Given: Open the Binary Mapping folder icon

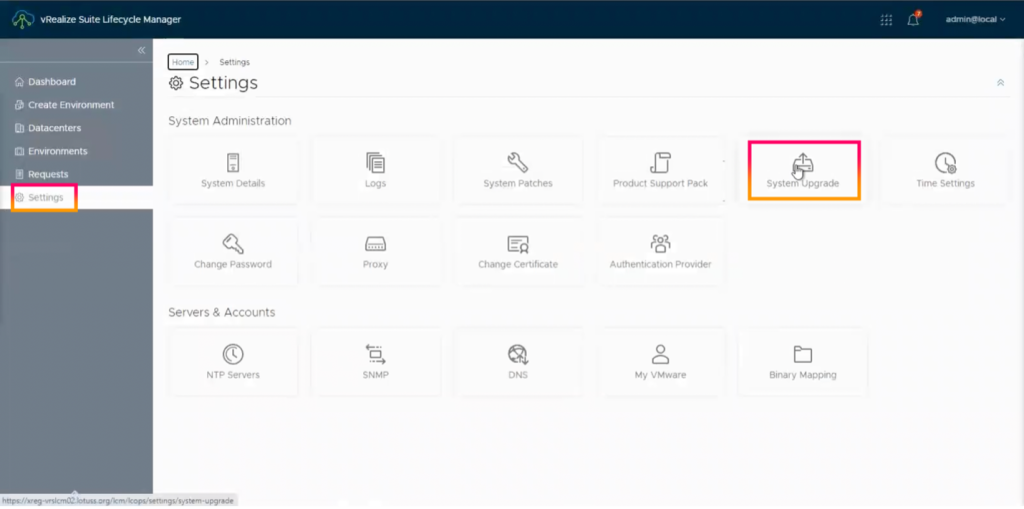Looking at the screenshot, I should (x=803, y=354).
